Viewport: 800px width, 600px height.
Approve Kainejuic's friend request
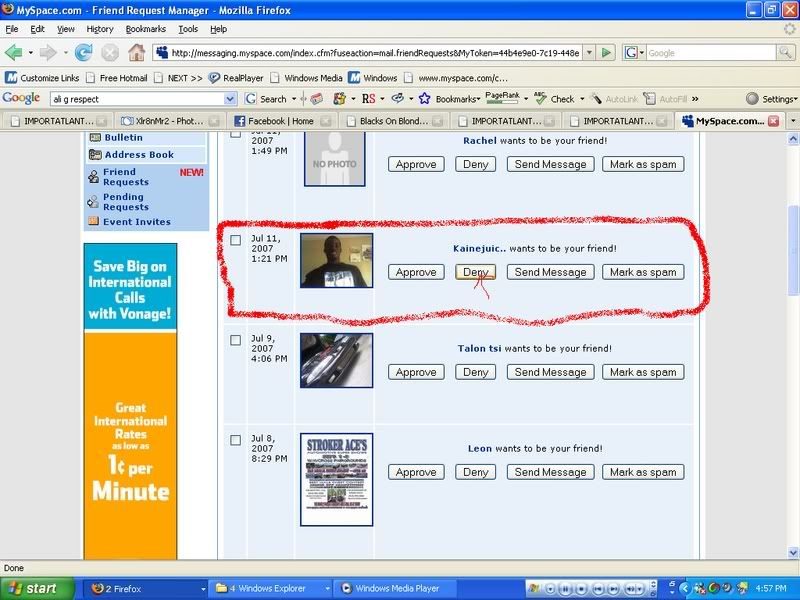(x=416, y=272)
